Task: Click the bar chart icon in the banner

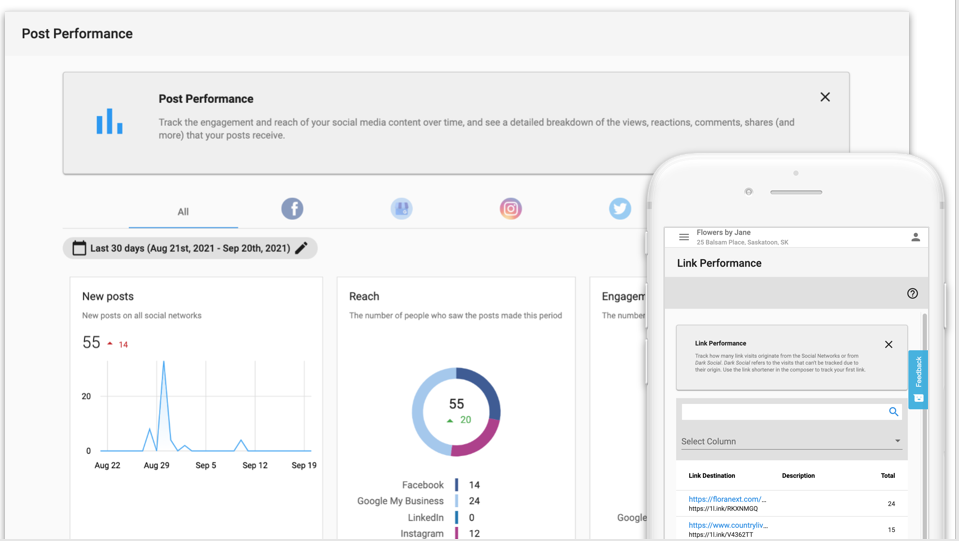Action: [x=109, y=121]
